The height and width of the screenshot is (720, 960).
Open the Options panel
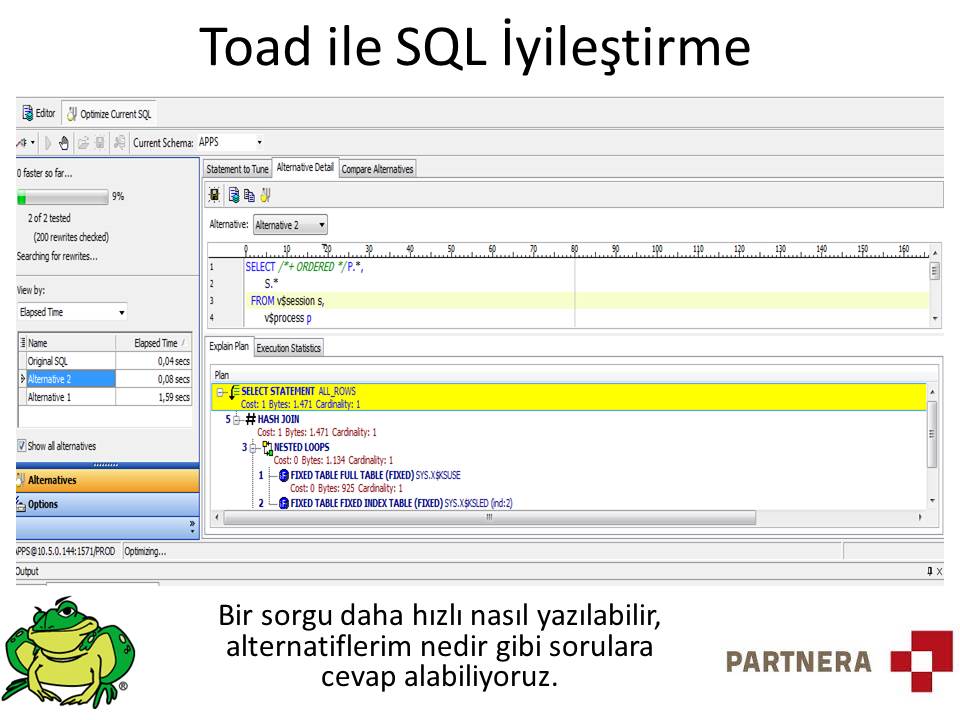click(43, 503)
